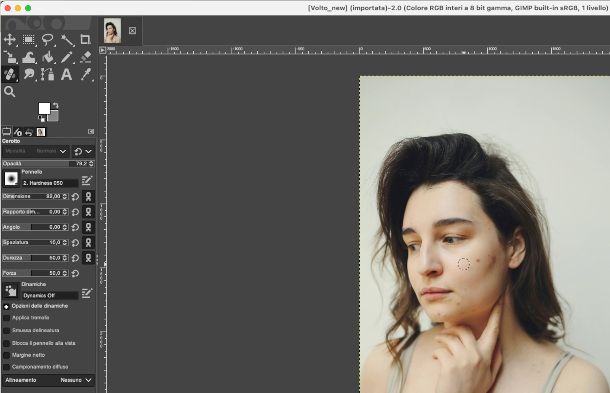Viewport: 610px width, 393px height.
Task: Select the Heal (Cerotto) tool
Action: 9,74
